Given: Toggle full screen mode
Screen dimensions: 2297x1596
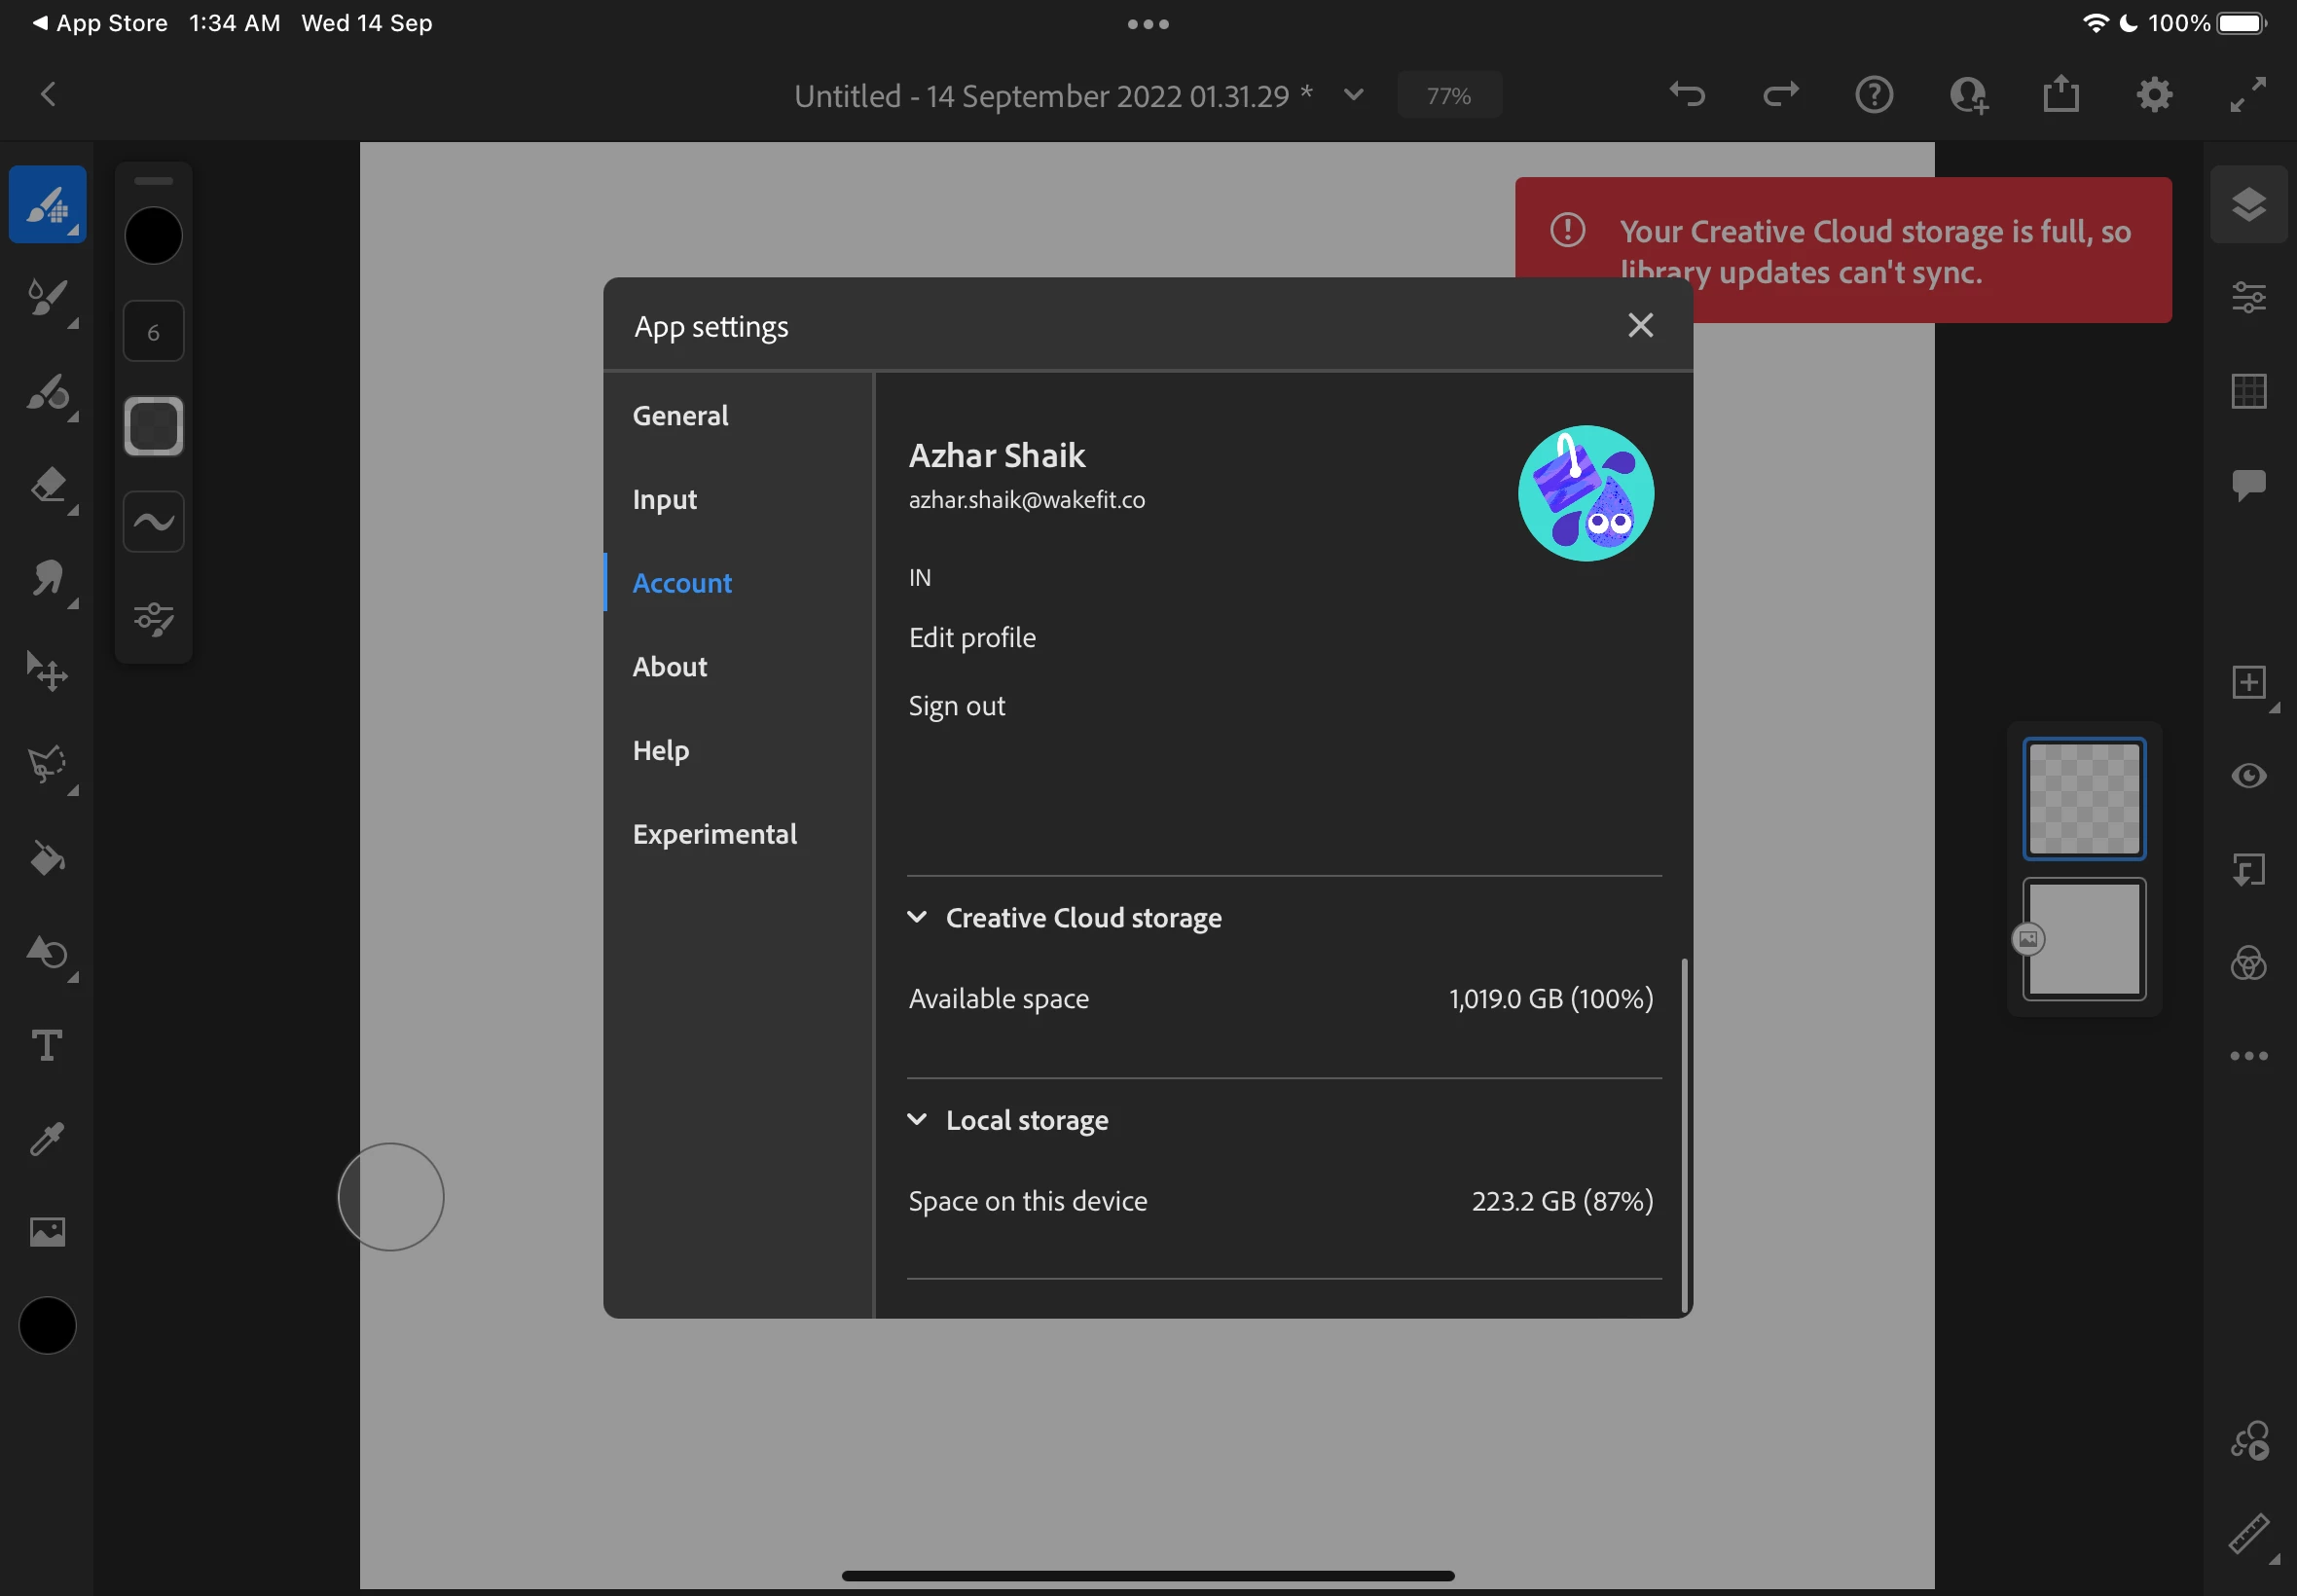Looking at the screenshot, I should coord(2248,95).
